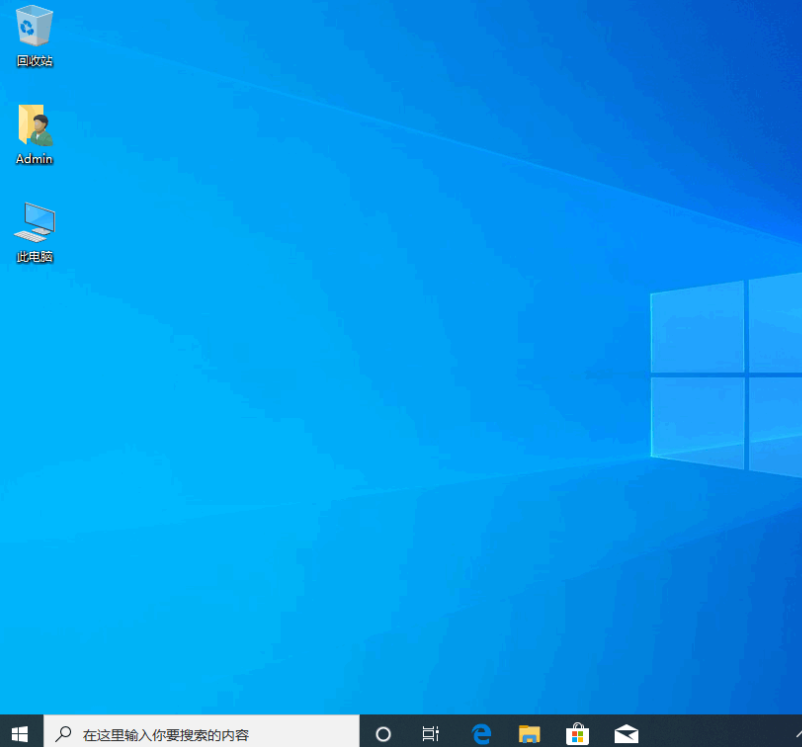The width and height of the screenshot is (802, 747).
Task: Activate Cortana with its taskbar icon
Action: [383, 732]
